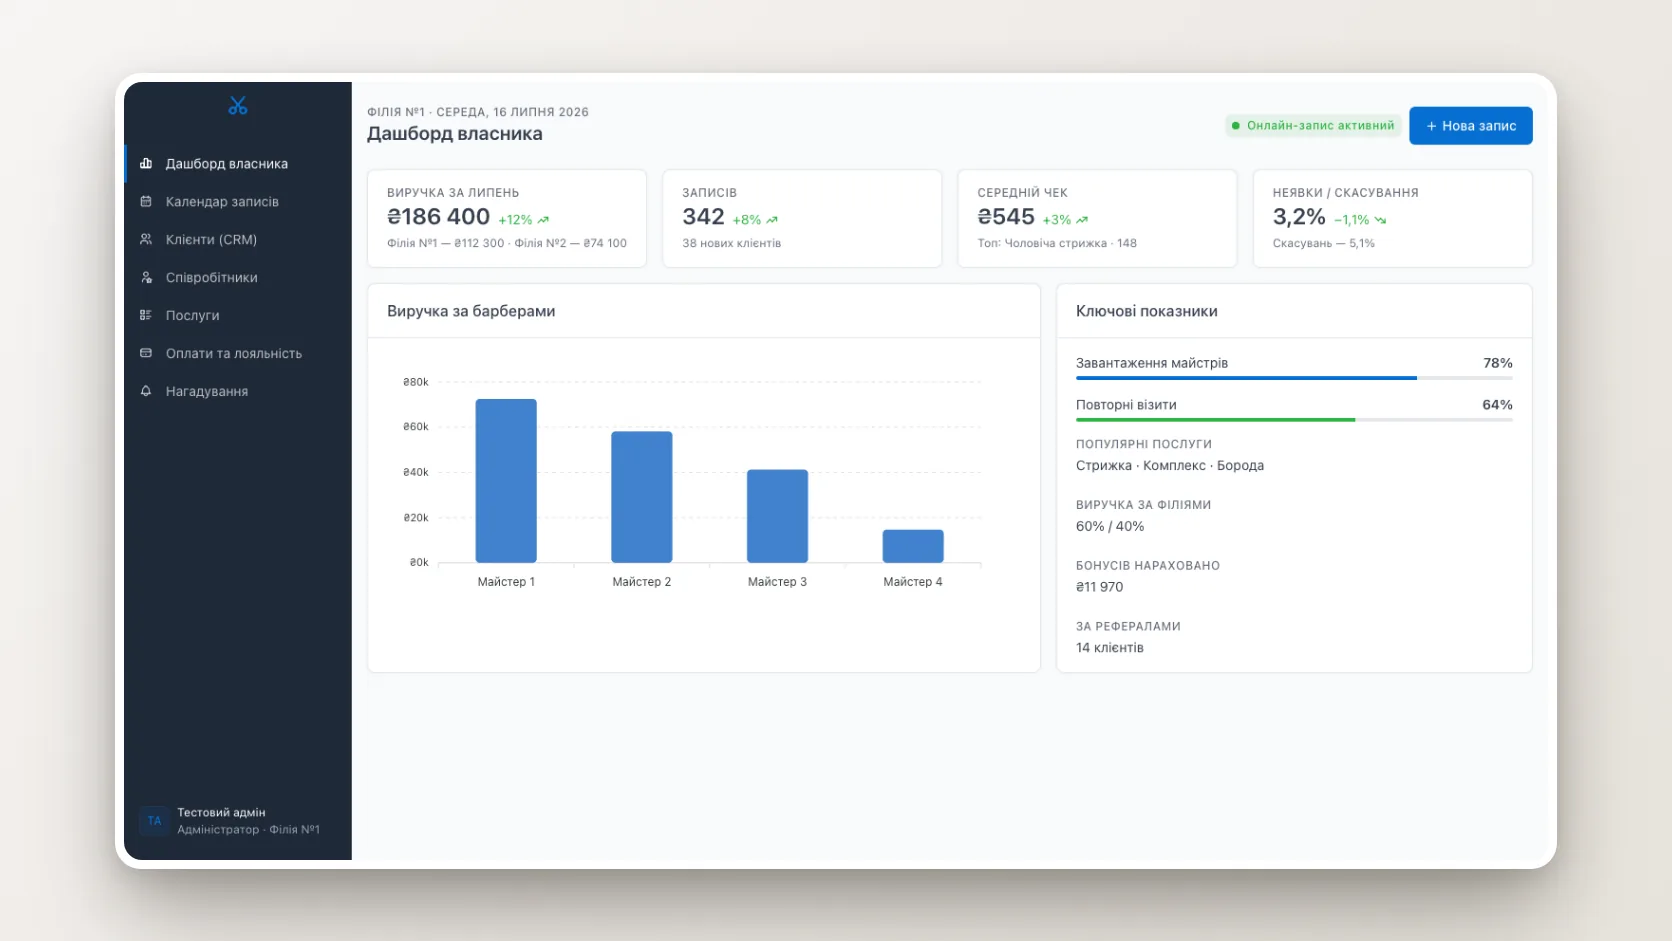Click the scissors logo icon in the sidebar

238,106
